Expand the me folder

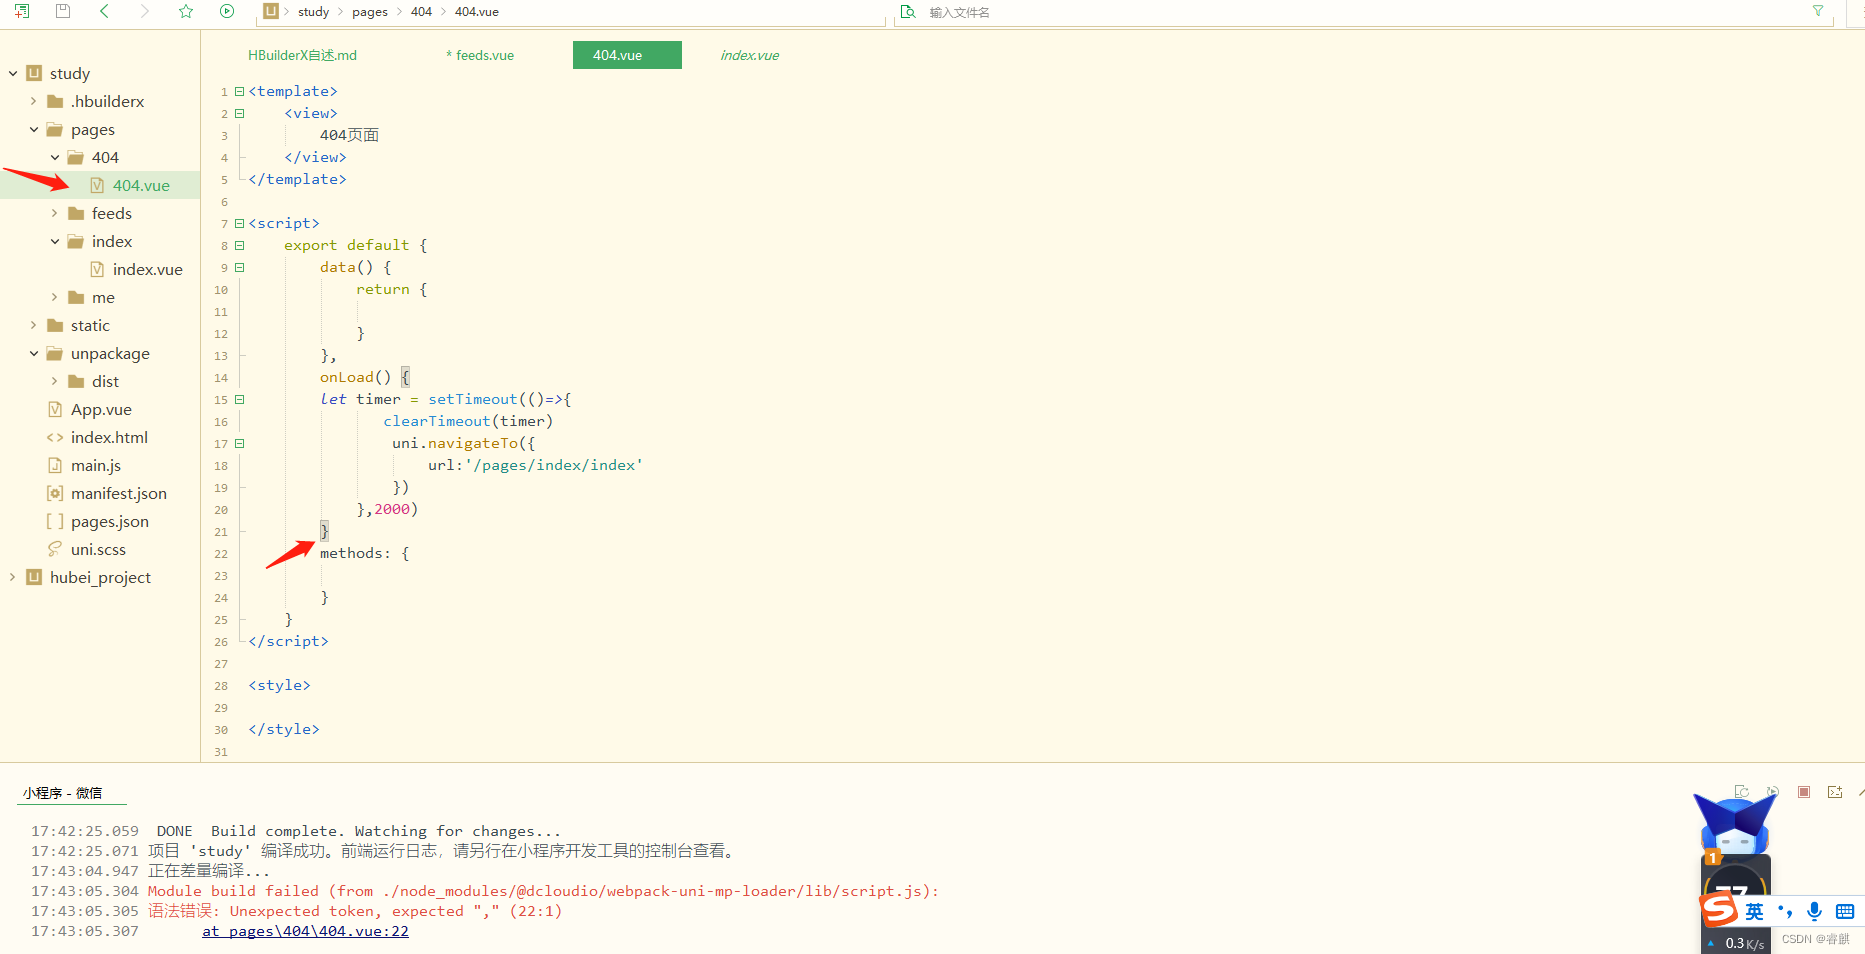click(54, 297)
